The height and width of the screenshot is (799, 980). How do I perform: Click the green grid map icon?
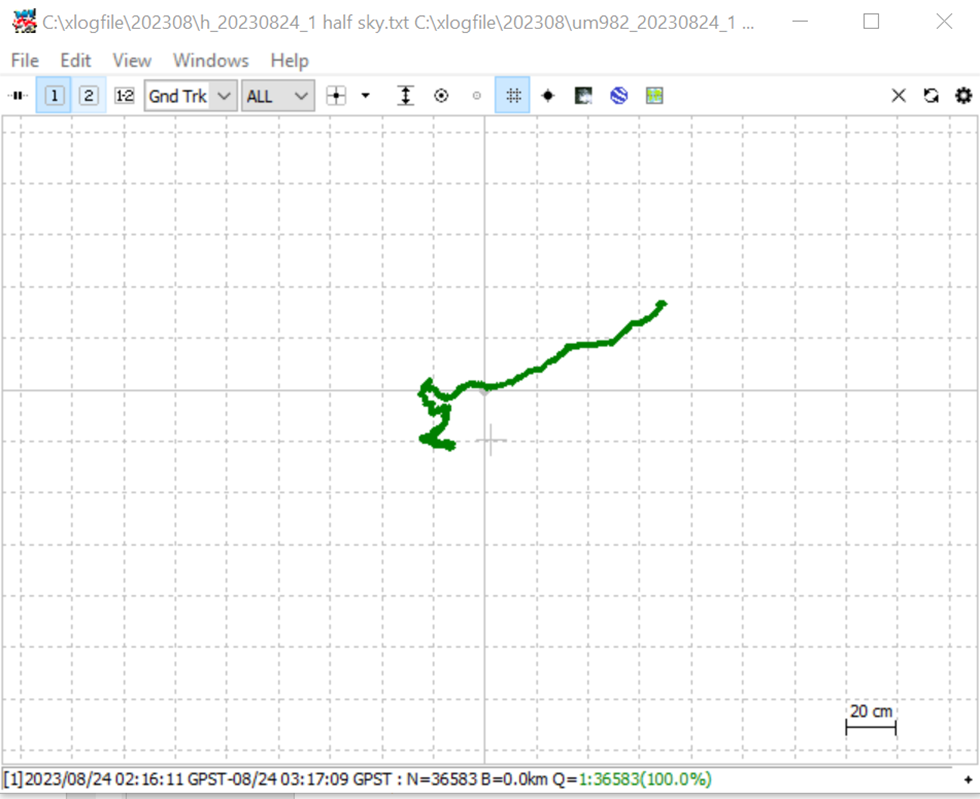[x=654, y=96]
